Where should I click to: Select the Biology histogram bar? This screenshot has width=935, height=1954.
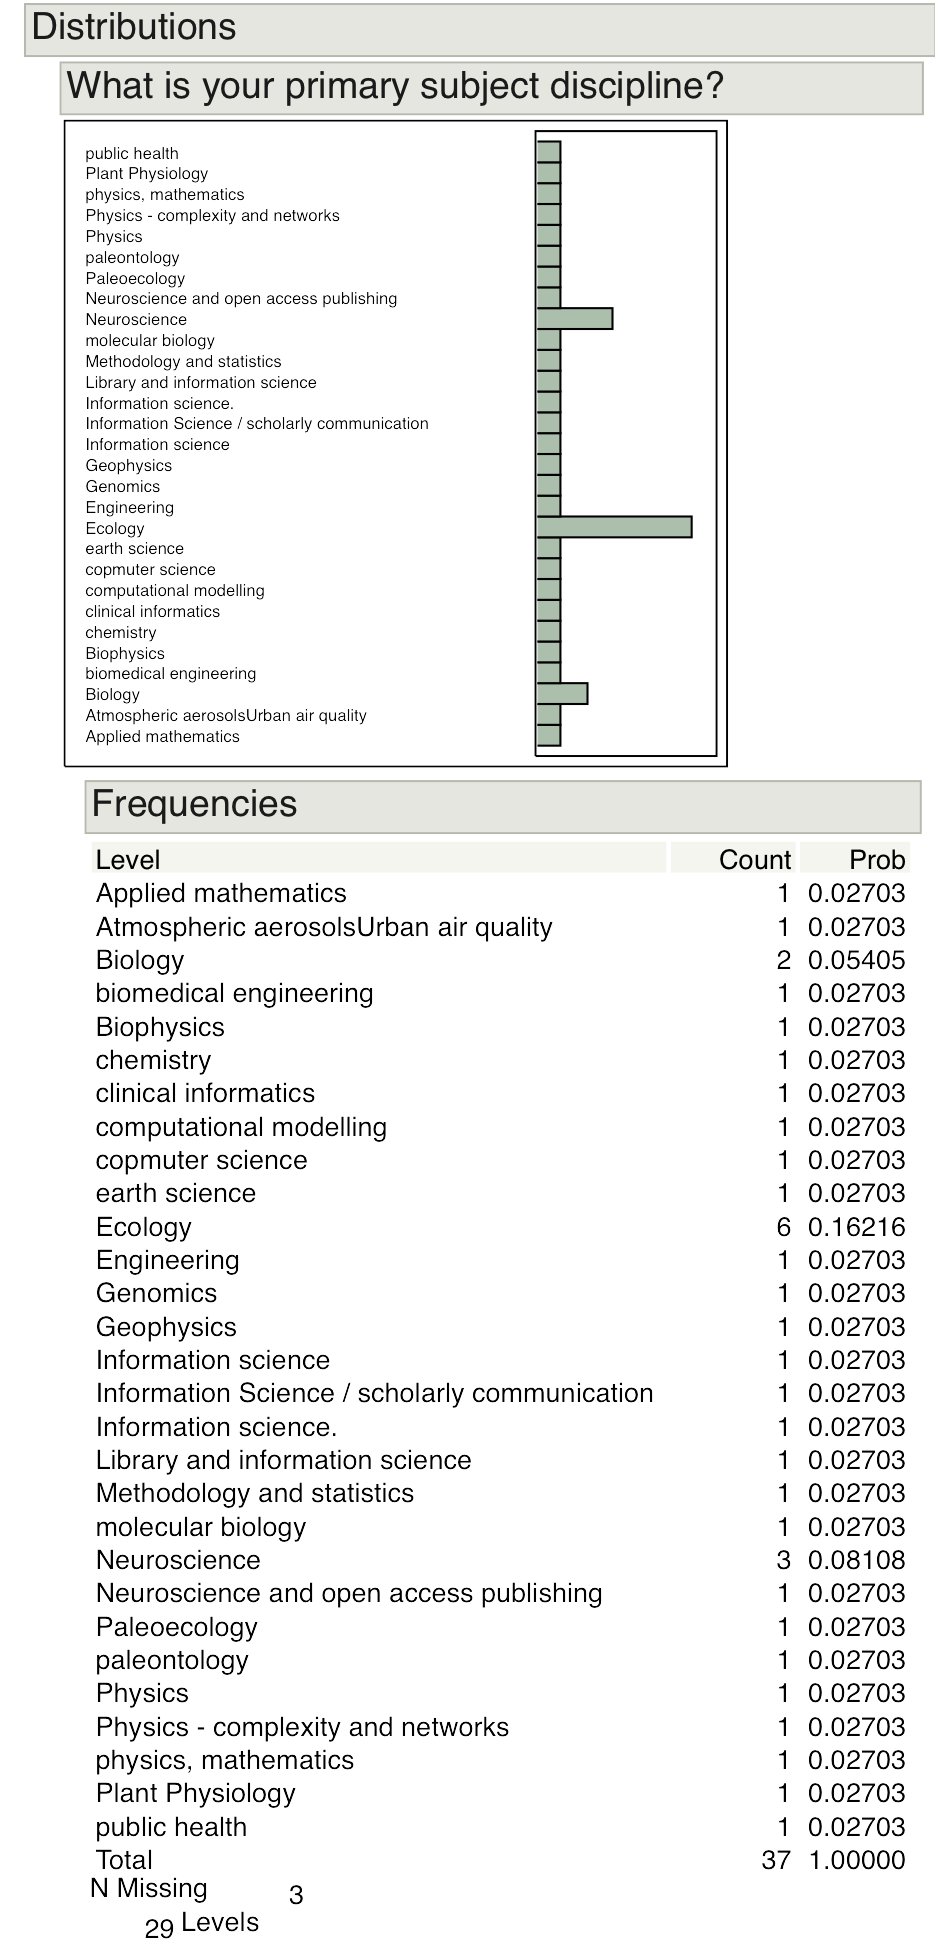(561, 694)
